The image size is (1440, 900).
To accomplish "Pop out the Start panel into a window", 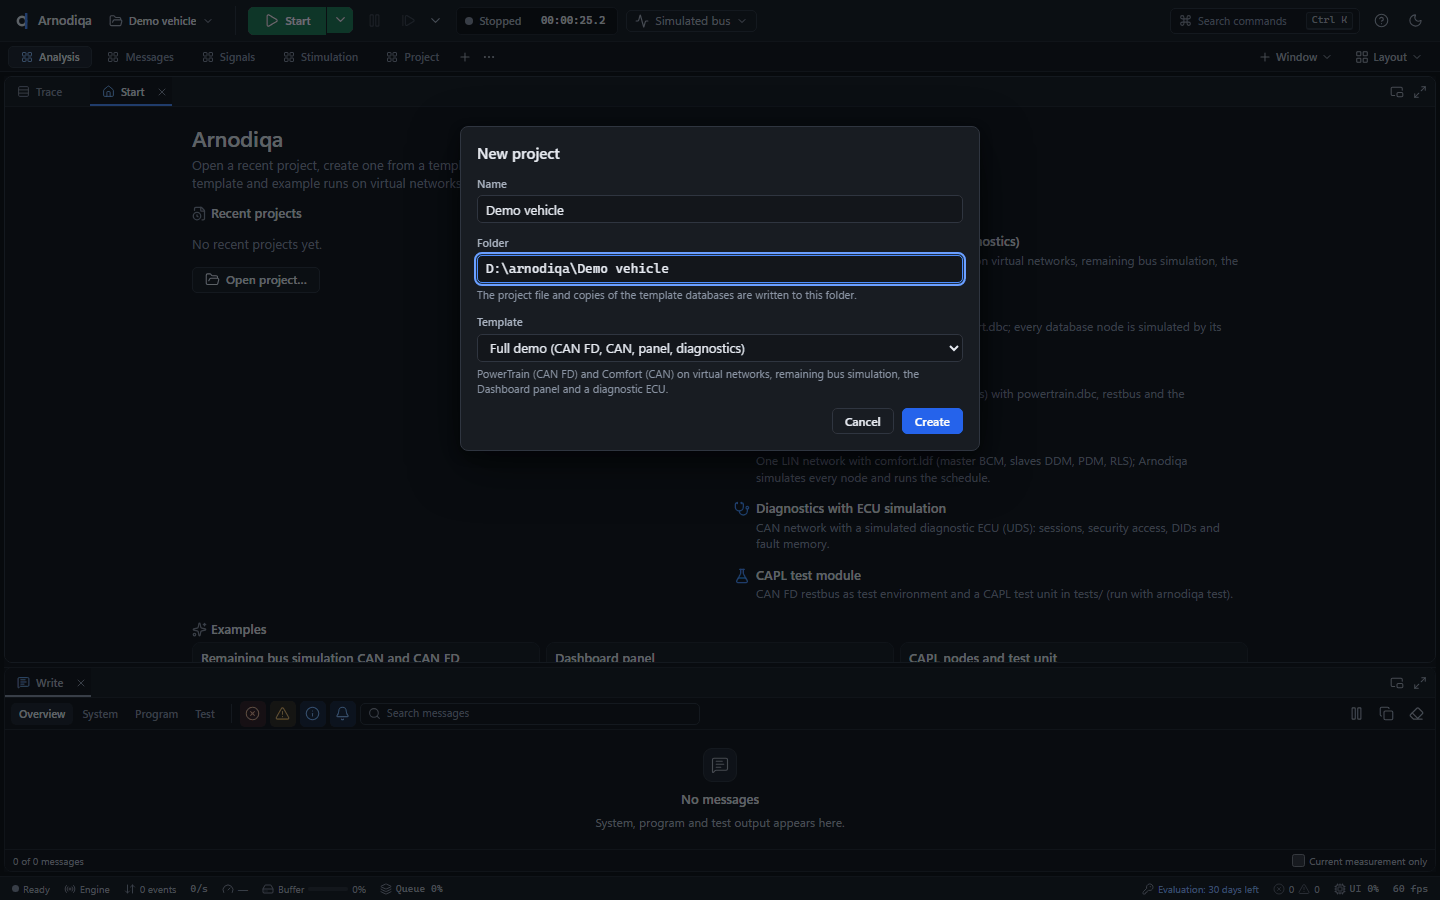I will 1397,92.
